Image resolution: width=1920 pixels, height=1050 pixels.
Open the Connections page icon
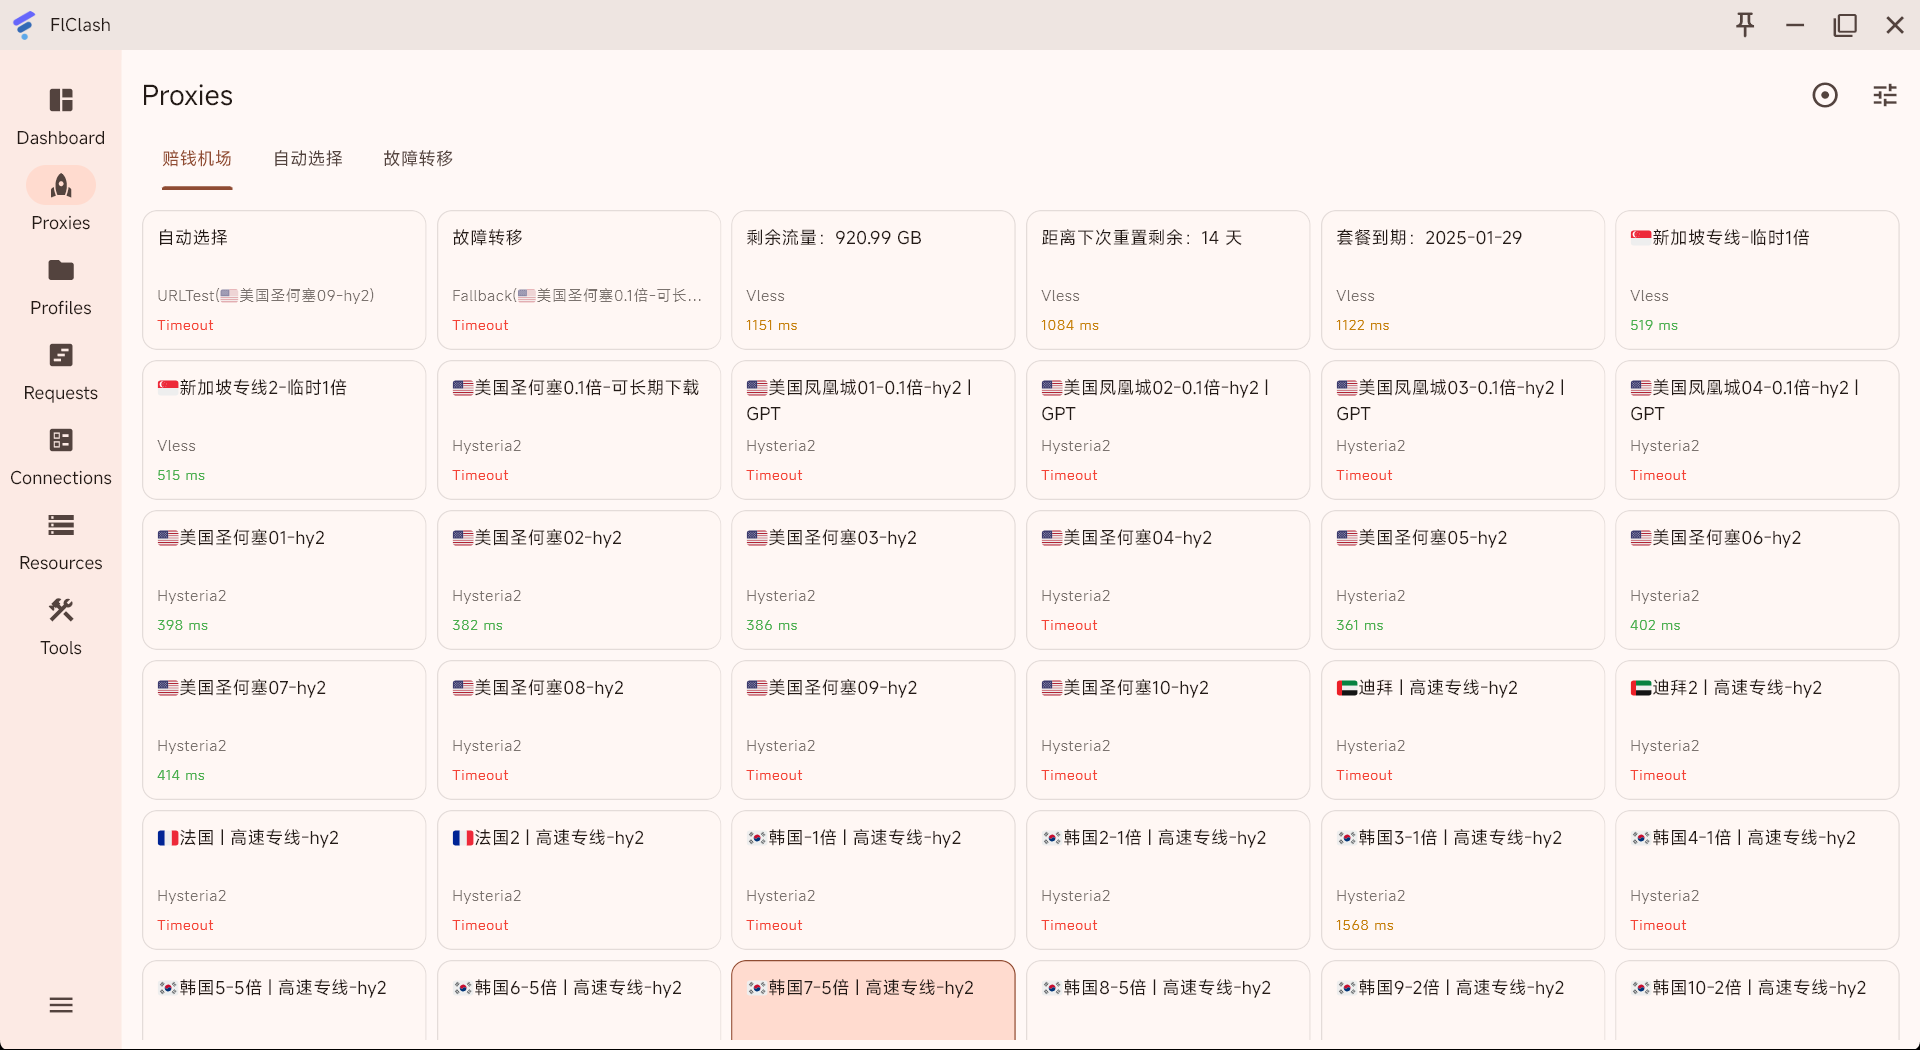point(61,440)
